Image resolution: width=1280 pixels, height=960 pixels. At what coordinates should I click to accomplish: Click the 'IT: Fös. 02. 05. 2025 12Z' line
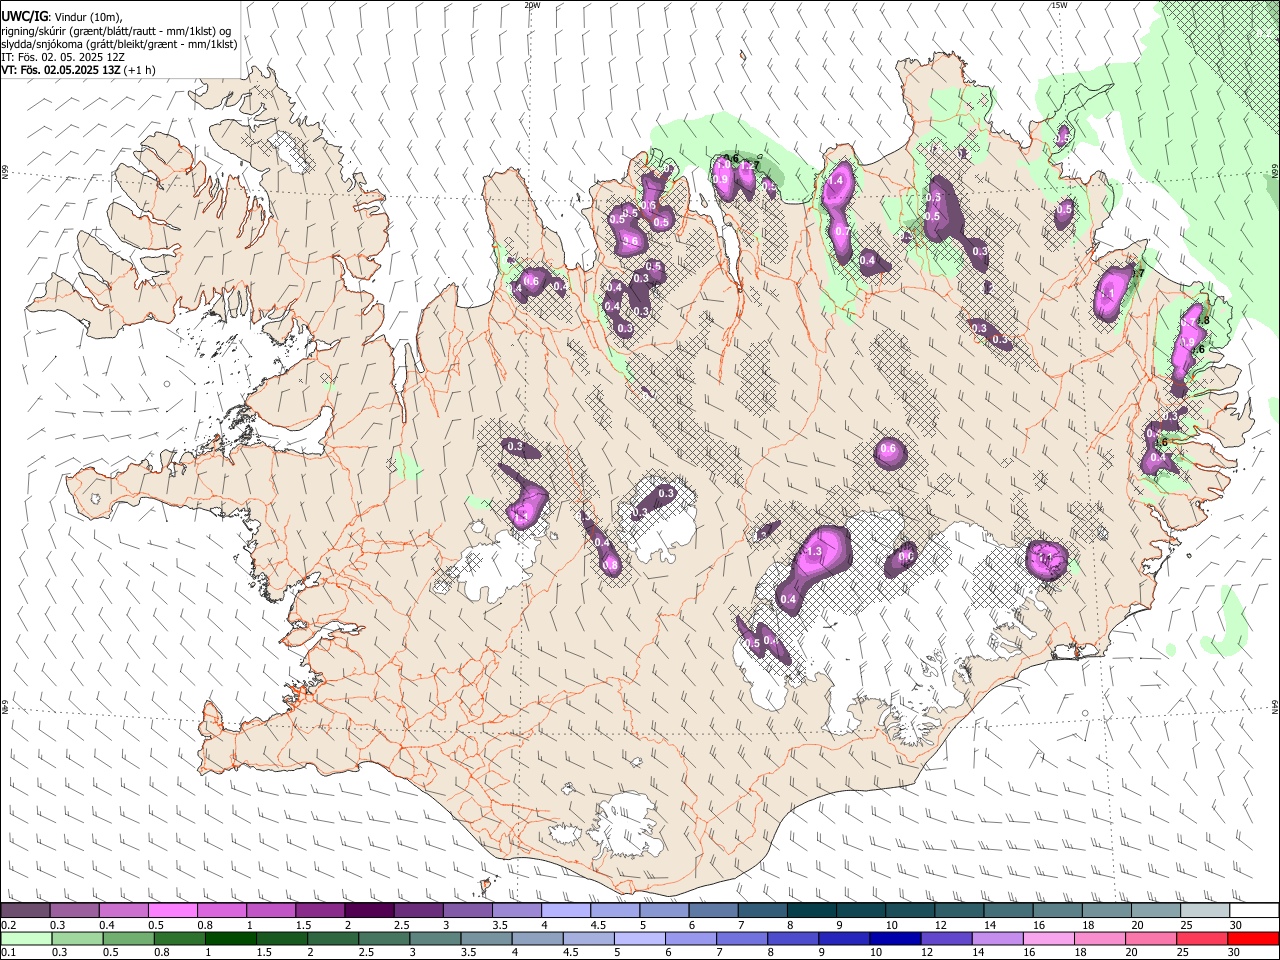63,58
